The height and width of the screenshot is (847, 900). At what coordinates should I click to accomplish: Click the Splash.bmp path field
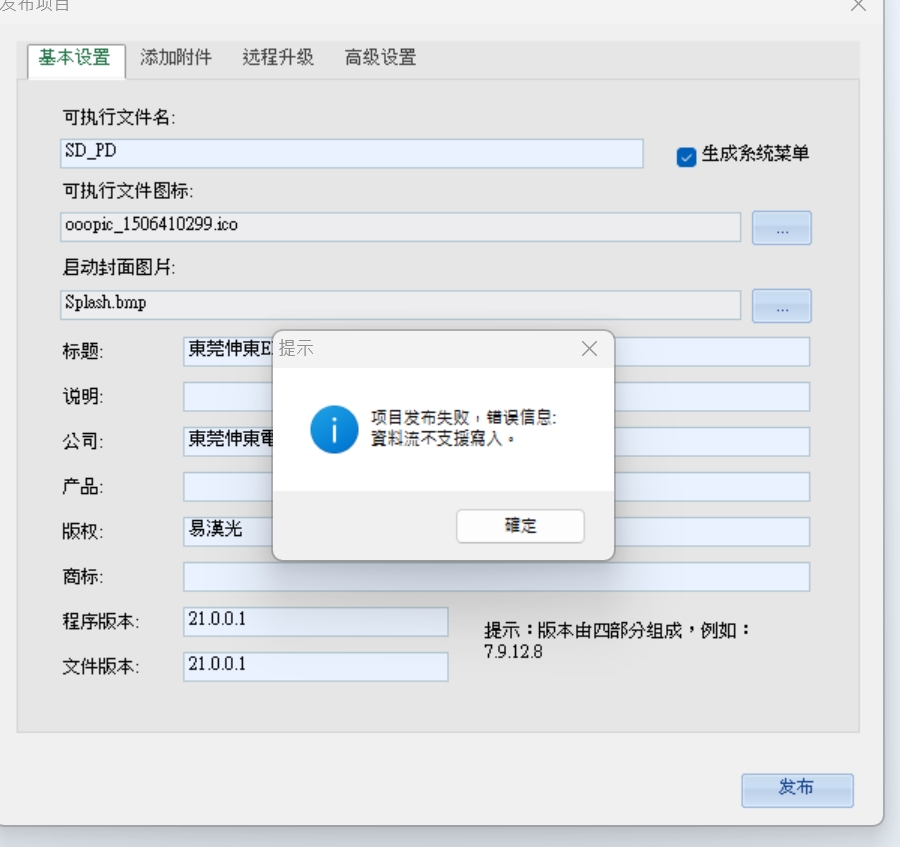click(400, 304)
